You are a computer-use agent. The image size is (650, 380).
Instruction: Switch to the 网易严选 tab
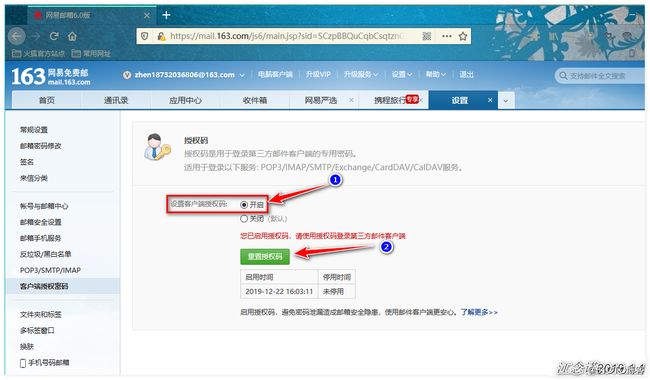click(x=321, y=100)
